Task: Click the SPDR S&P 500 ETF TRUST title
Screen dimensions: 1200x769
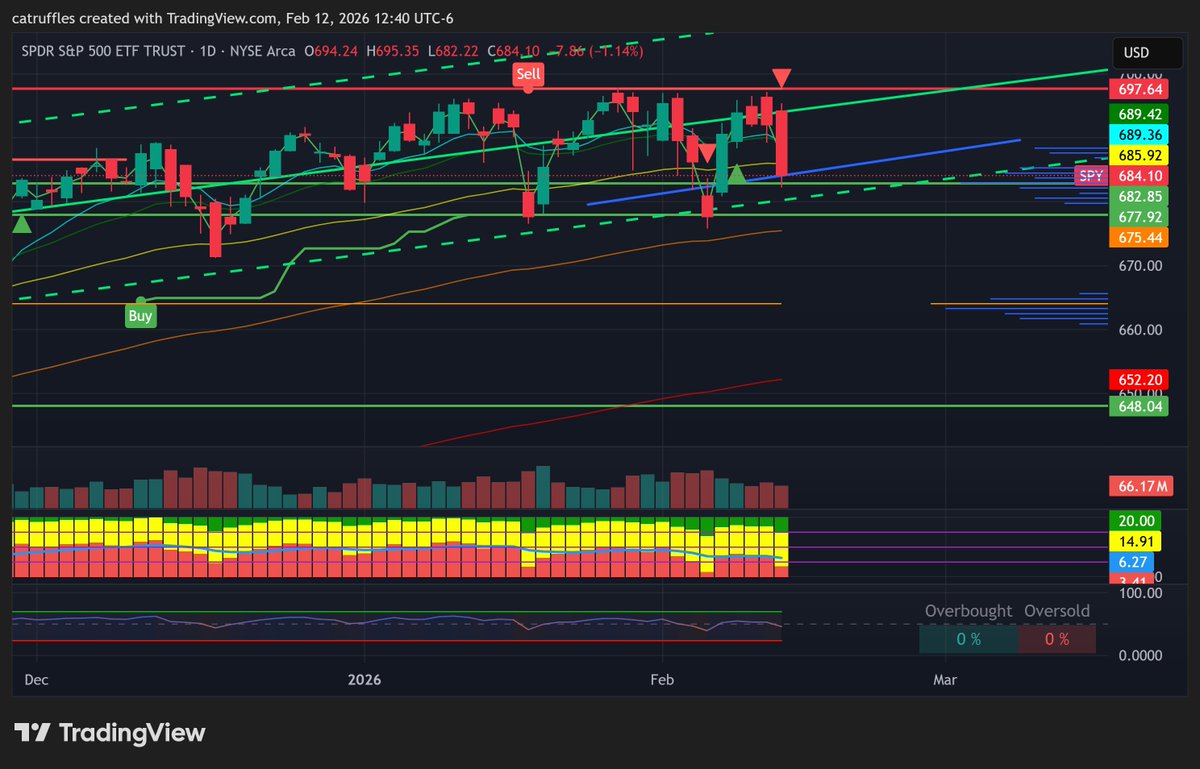Action: (105, 51)
